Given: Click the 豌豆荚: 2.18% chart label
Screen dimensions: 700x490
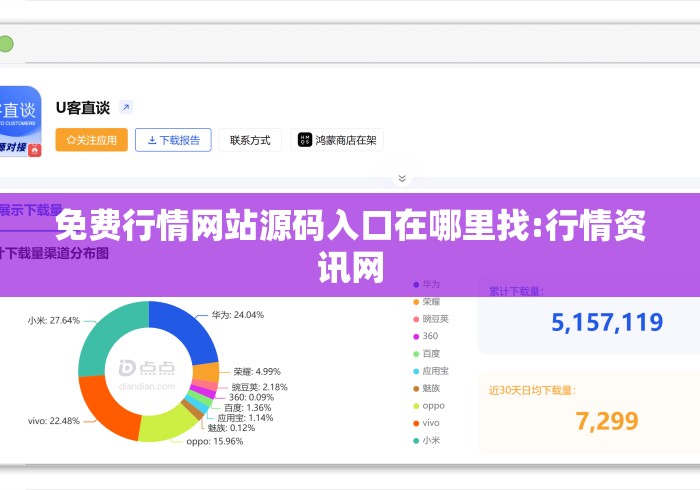Looking at the screenshot, I should (x=259, y=387).
